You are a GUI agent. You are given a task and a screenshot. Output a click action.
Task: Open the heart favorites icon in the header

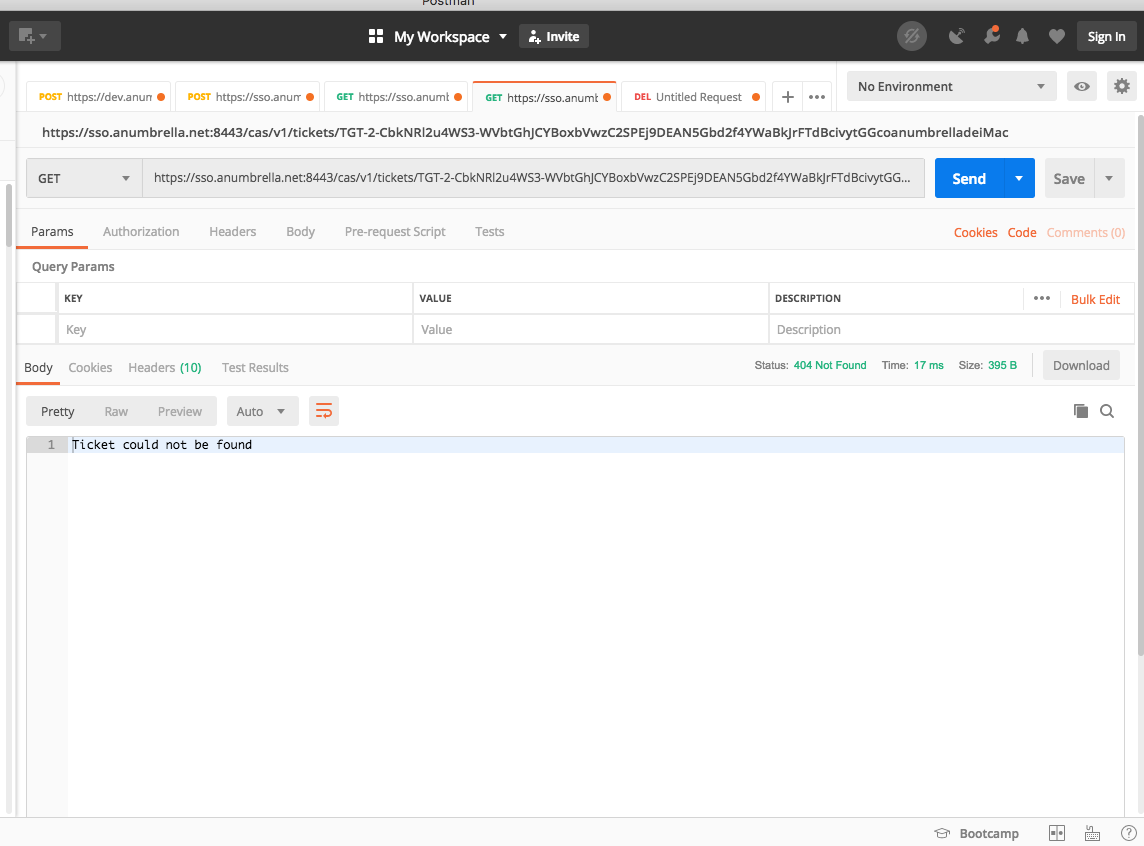(x=1056, y=36)
